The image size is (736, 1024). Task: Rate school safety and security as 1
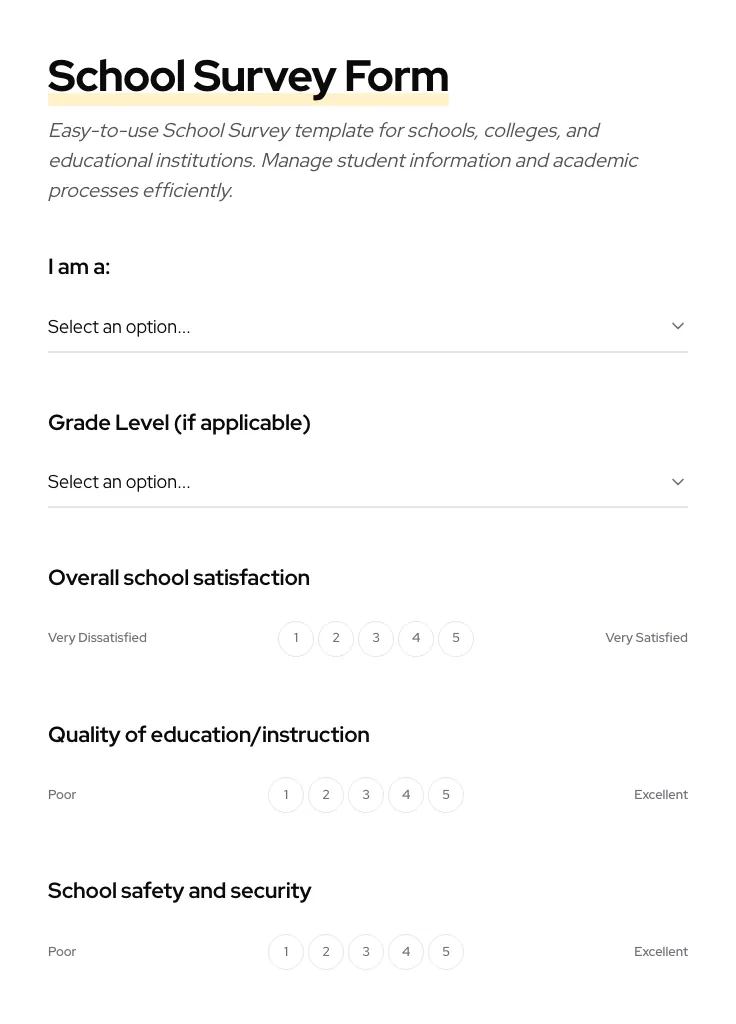click(286, 951)
